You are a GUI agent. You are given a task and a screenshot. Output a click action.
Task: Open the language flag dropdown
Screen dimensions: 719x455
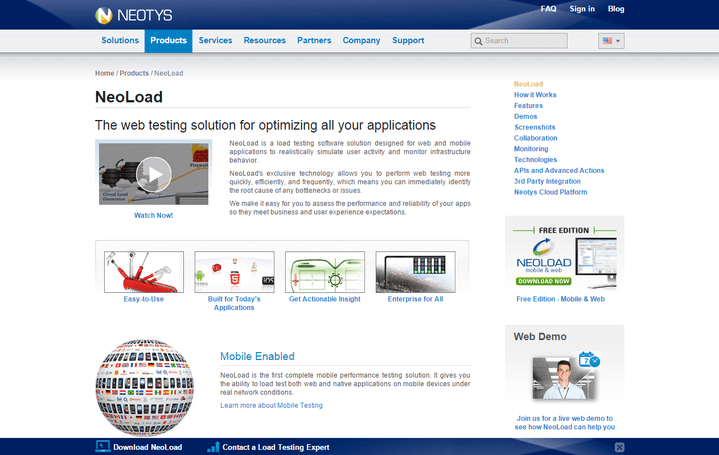pos(610,41)
